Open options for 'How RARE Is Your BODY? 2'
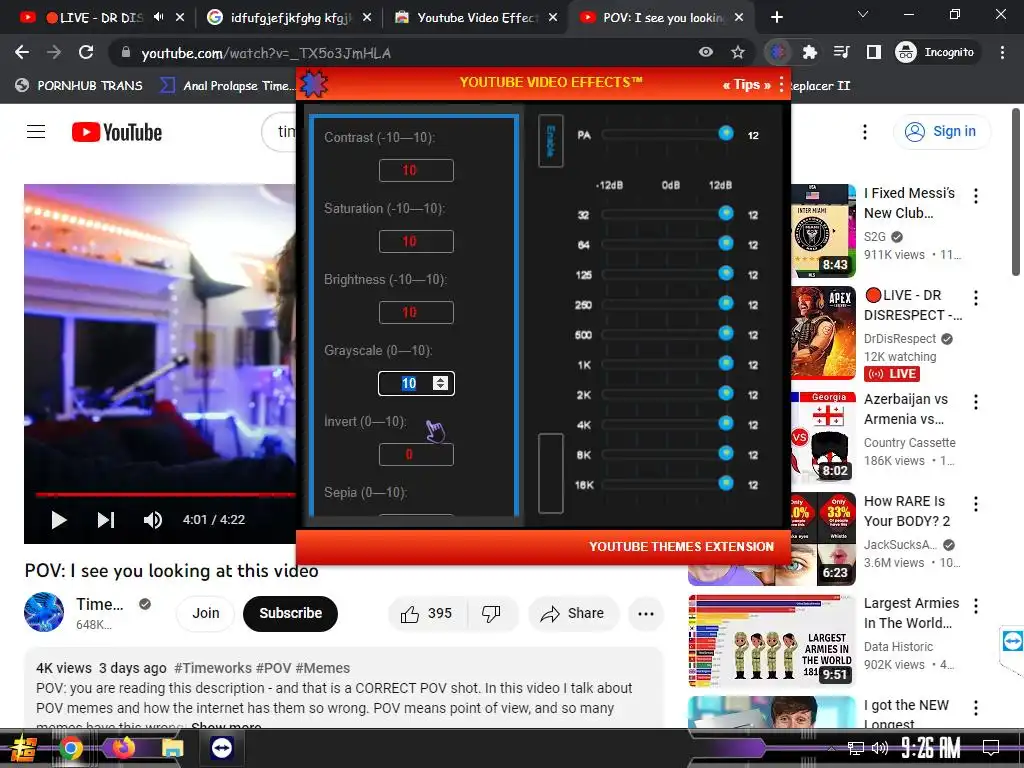1024x768 pixels. 976,504
